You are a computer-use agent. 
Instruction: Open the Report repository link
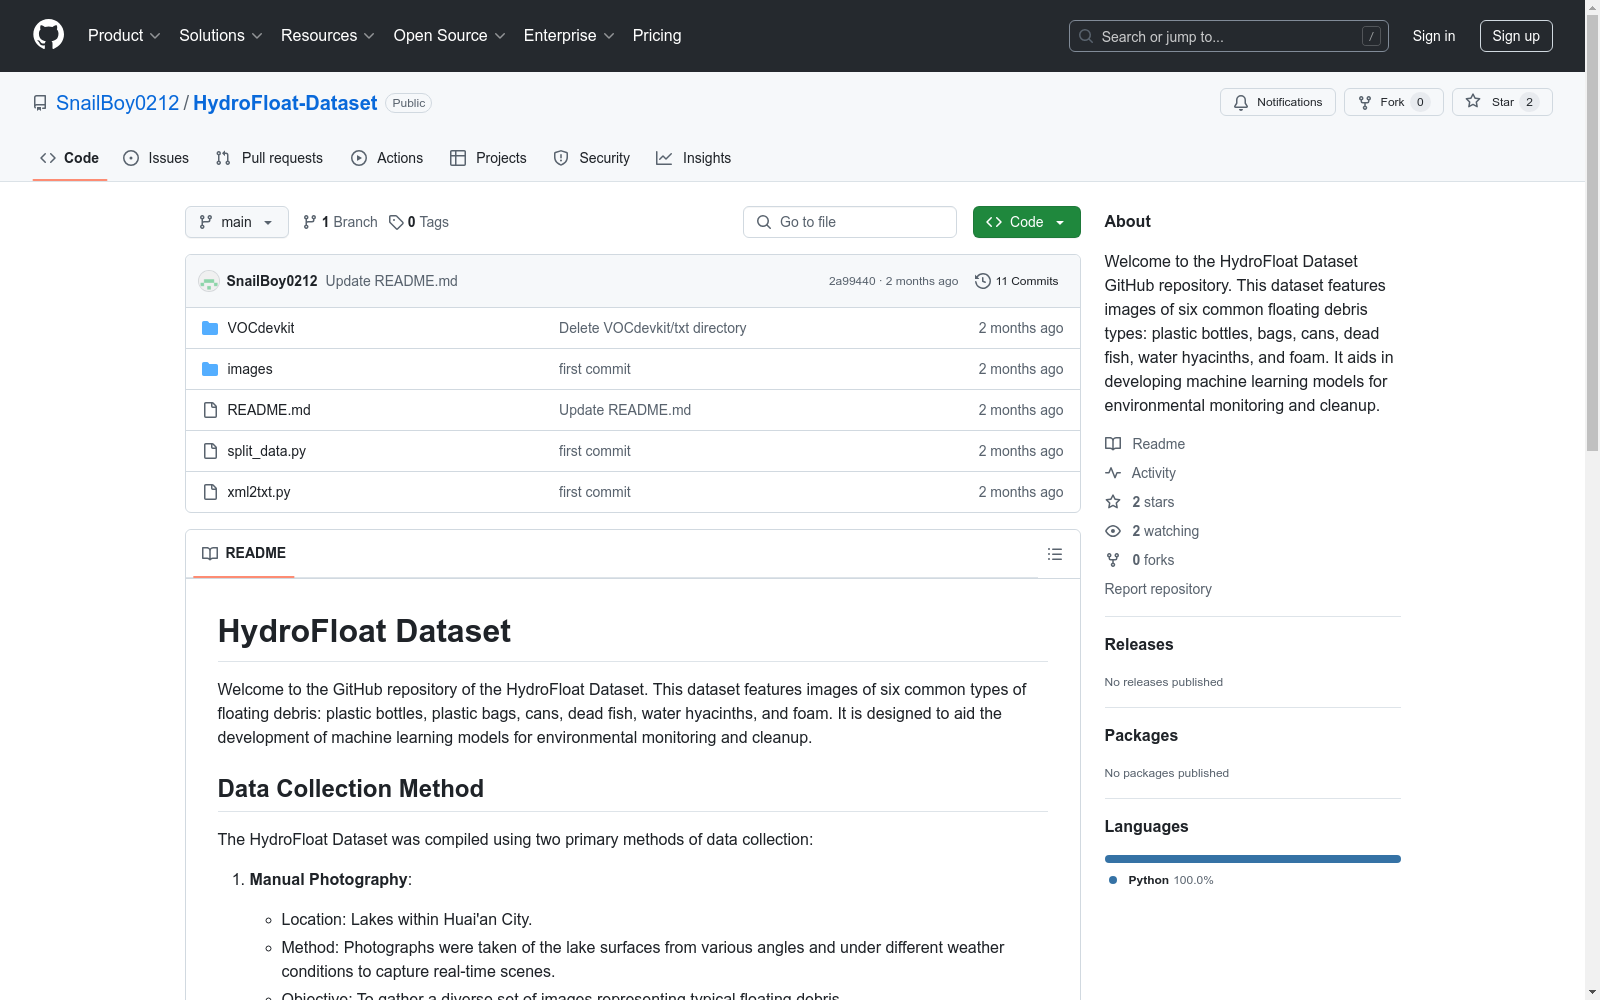click(x=1157, y=589)
